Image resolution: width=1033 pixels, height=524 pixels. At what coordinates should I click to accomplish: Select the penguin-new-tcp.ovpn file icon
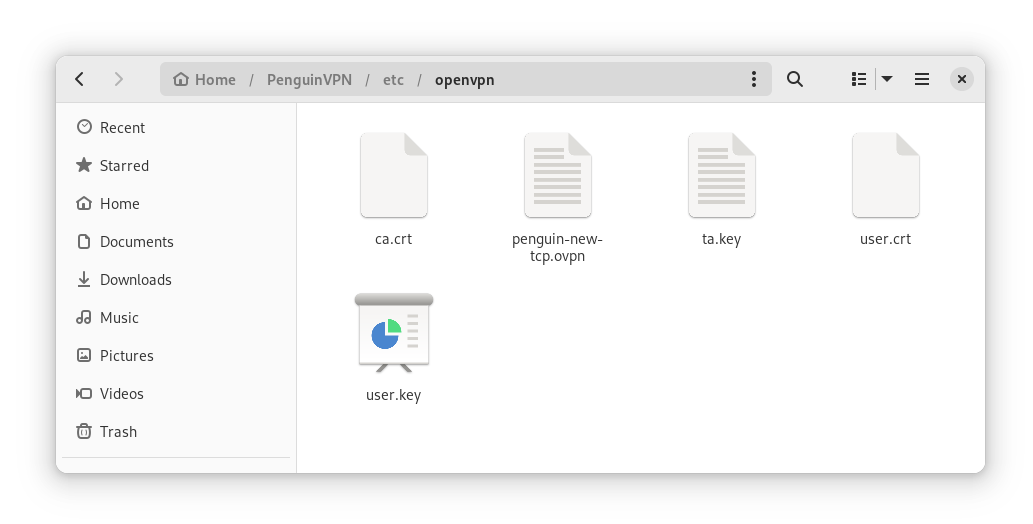[558, 175]
